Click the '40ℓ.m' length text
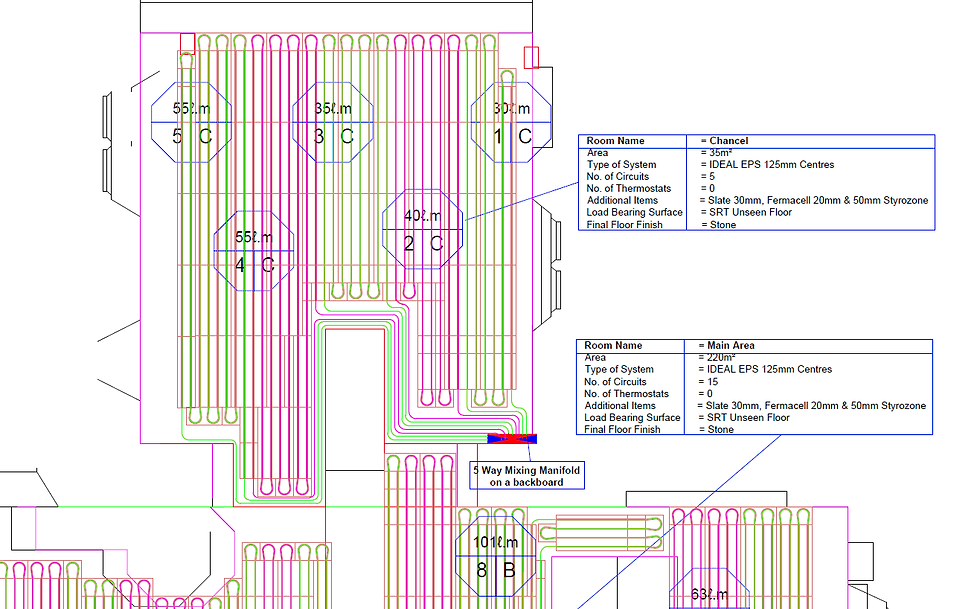Image resolution: width=980 pixels, height=609 pixels. pos(422,216)
